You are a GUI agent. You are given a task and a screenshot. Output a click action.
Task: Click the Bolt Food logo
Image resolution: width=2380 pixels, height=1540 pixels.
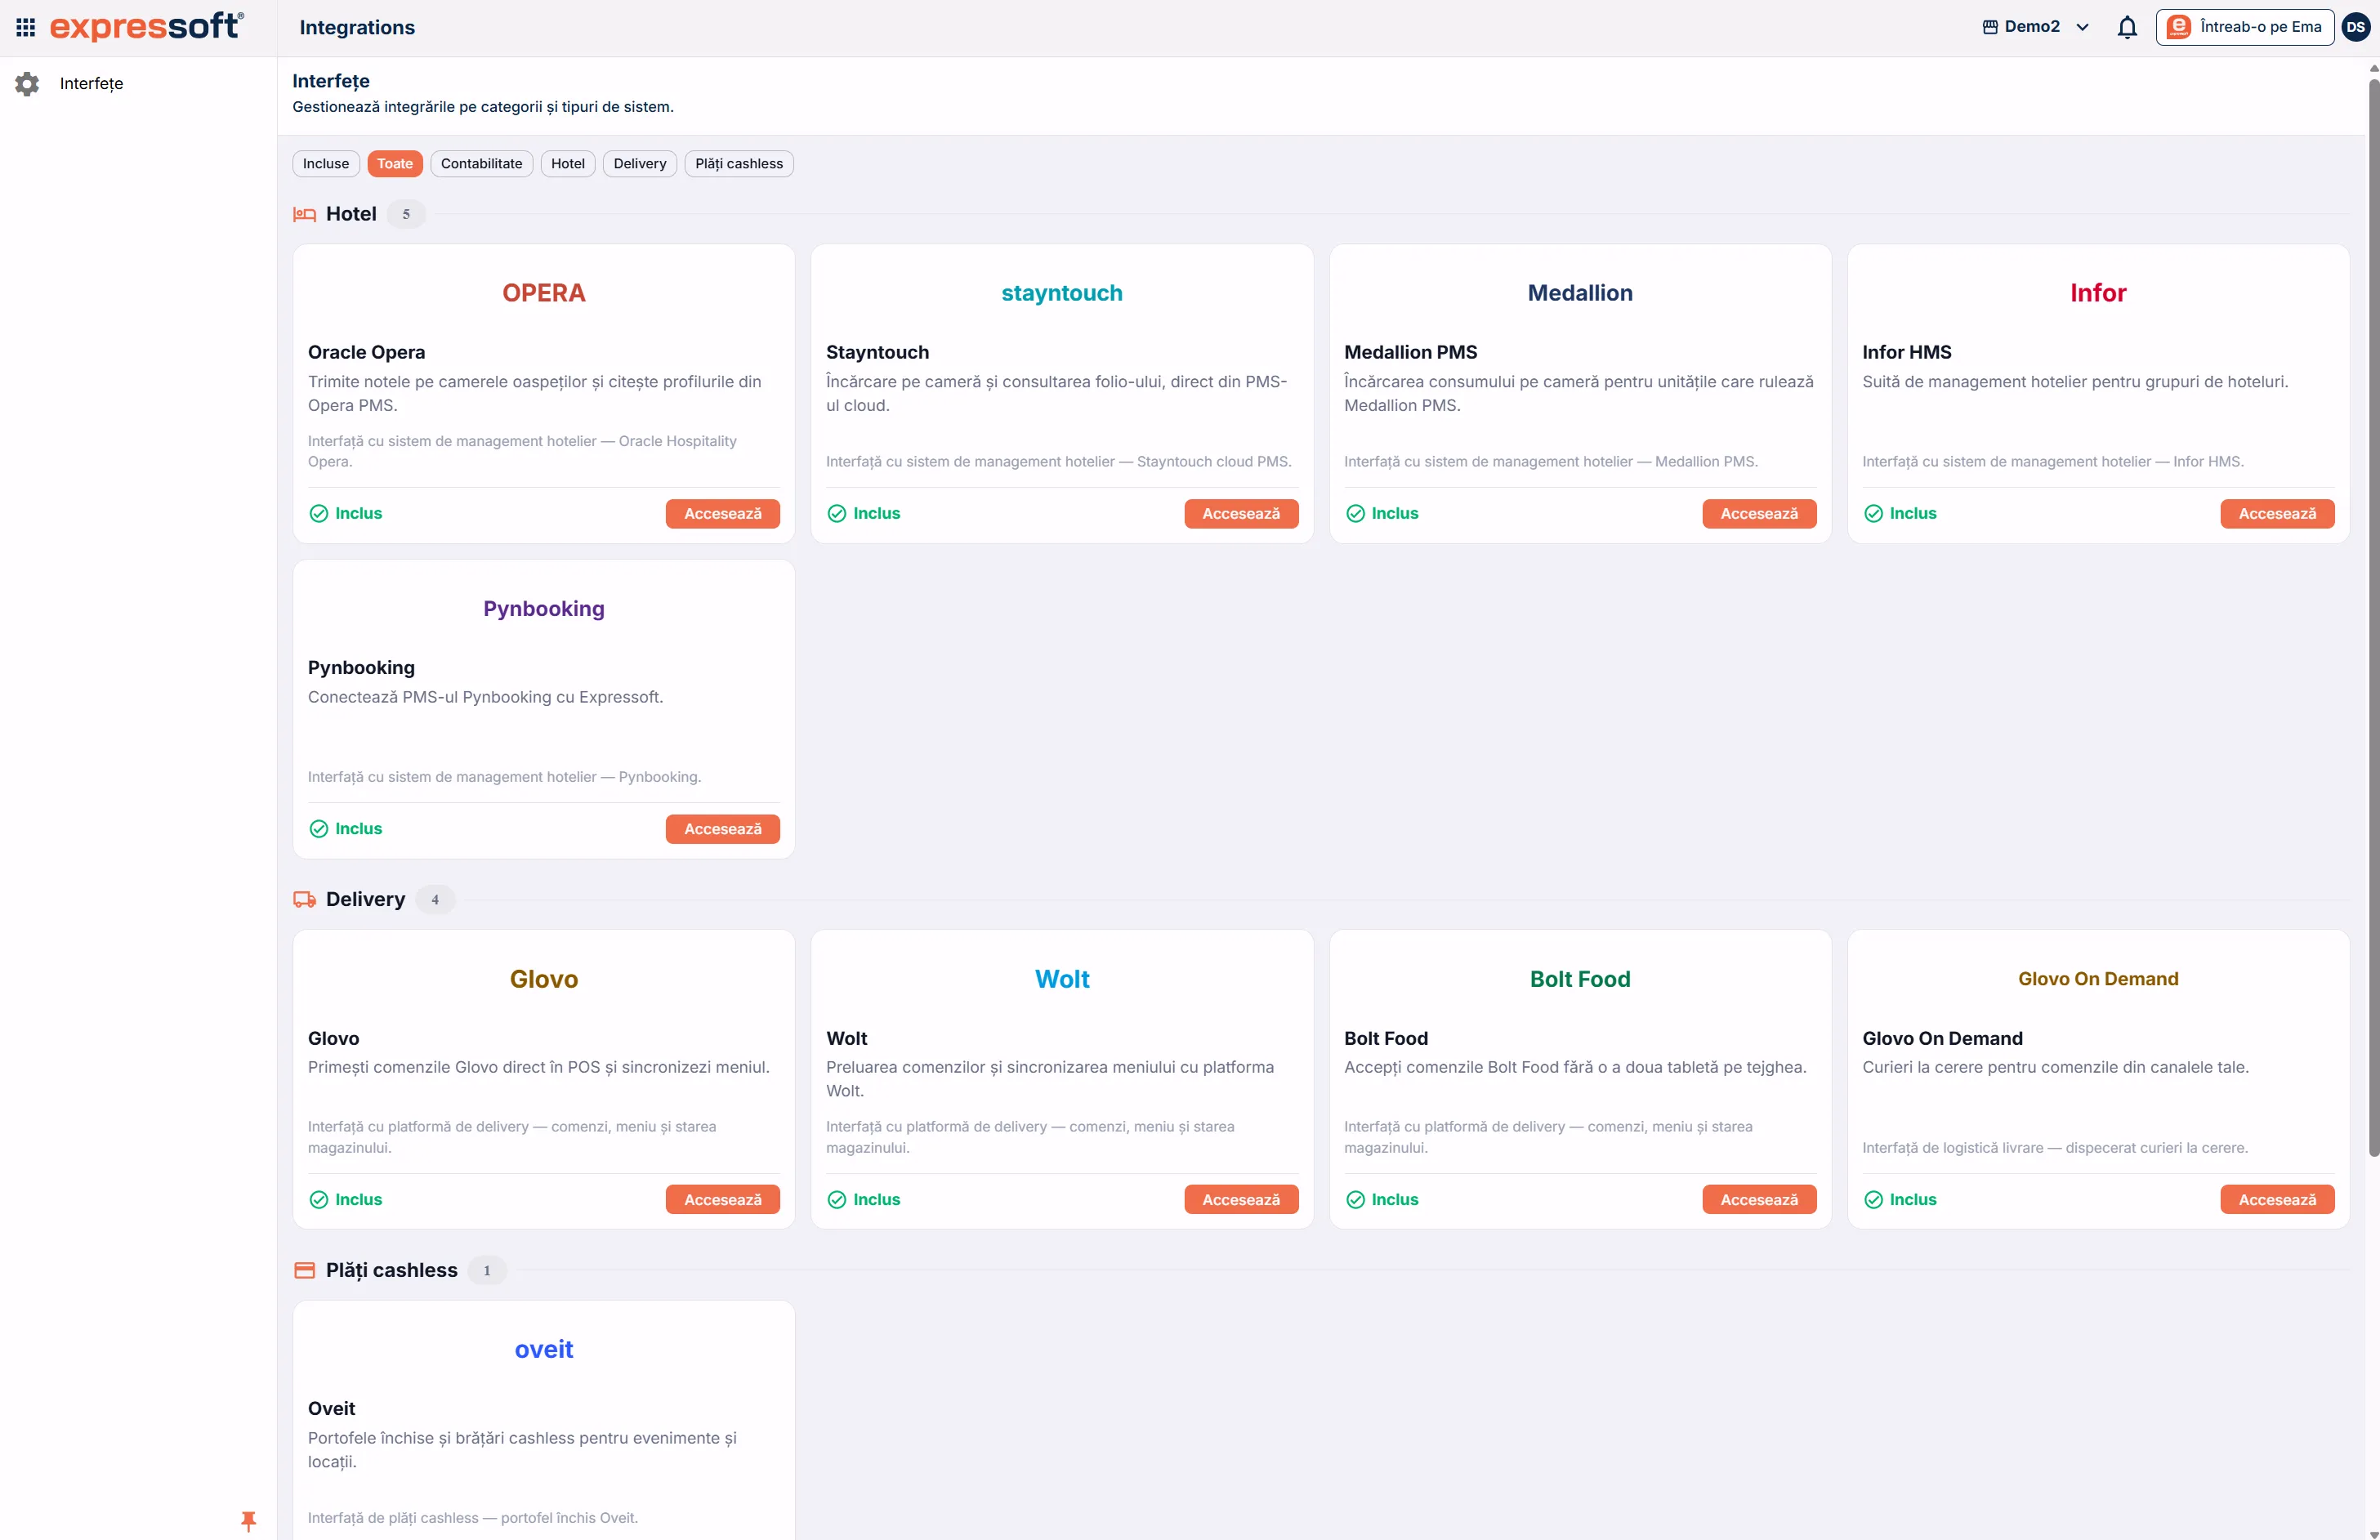click(1580, 979)
